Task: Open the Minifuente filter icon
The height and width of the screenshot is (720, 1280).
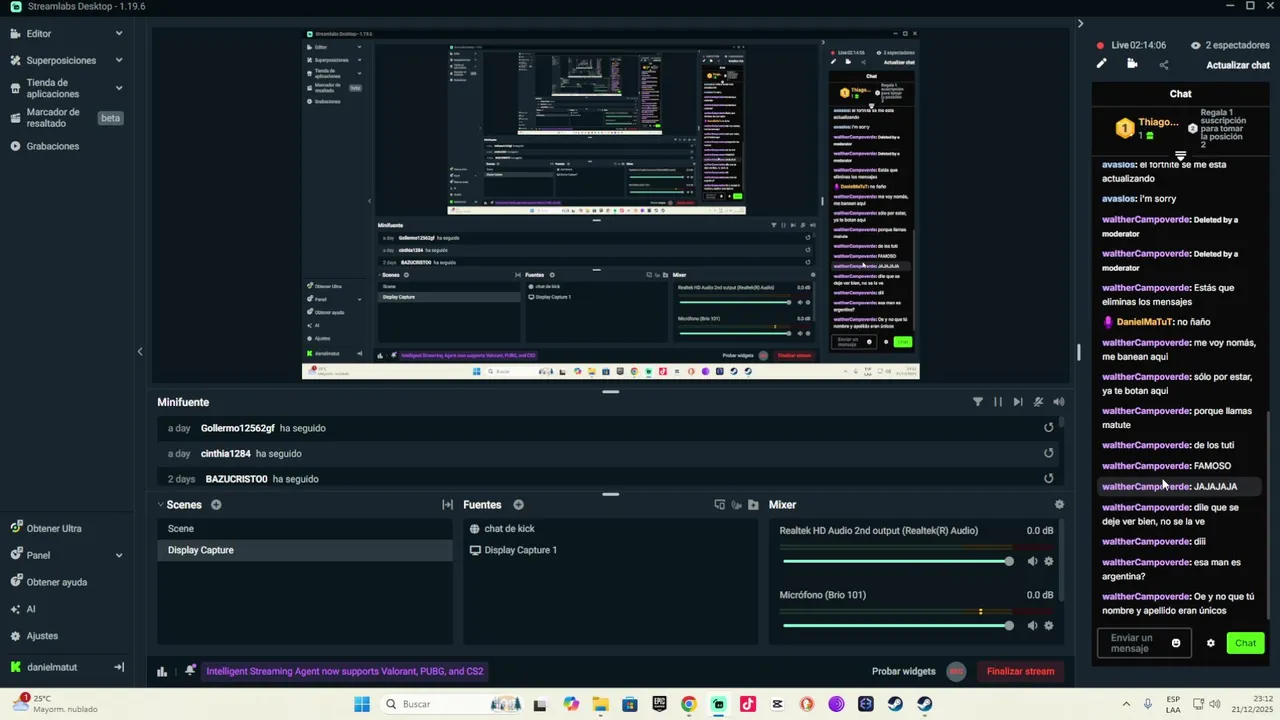Action: click(978, 402)
